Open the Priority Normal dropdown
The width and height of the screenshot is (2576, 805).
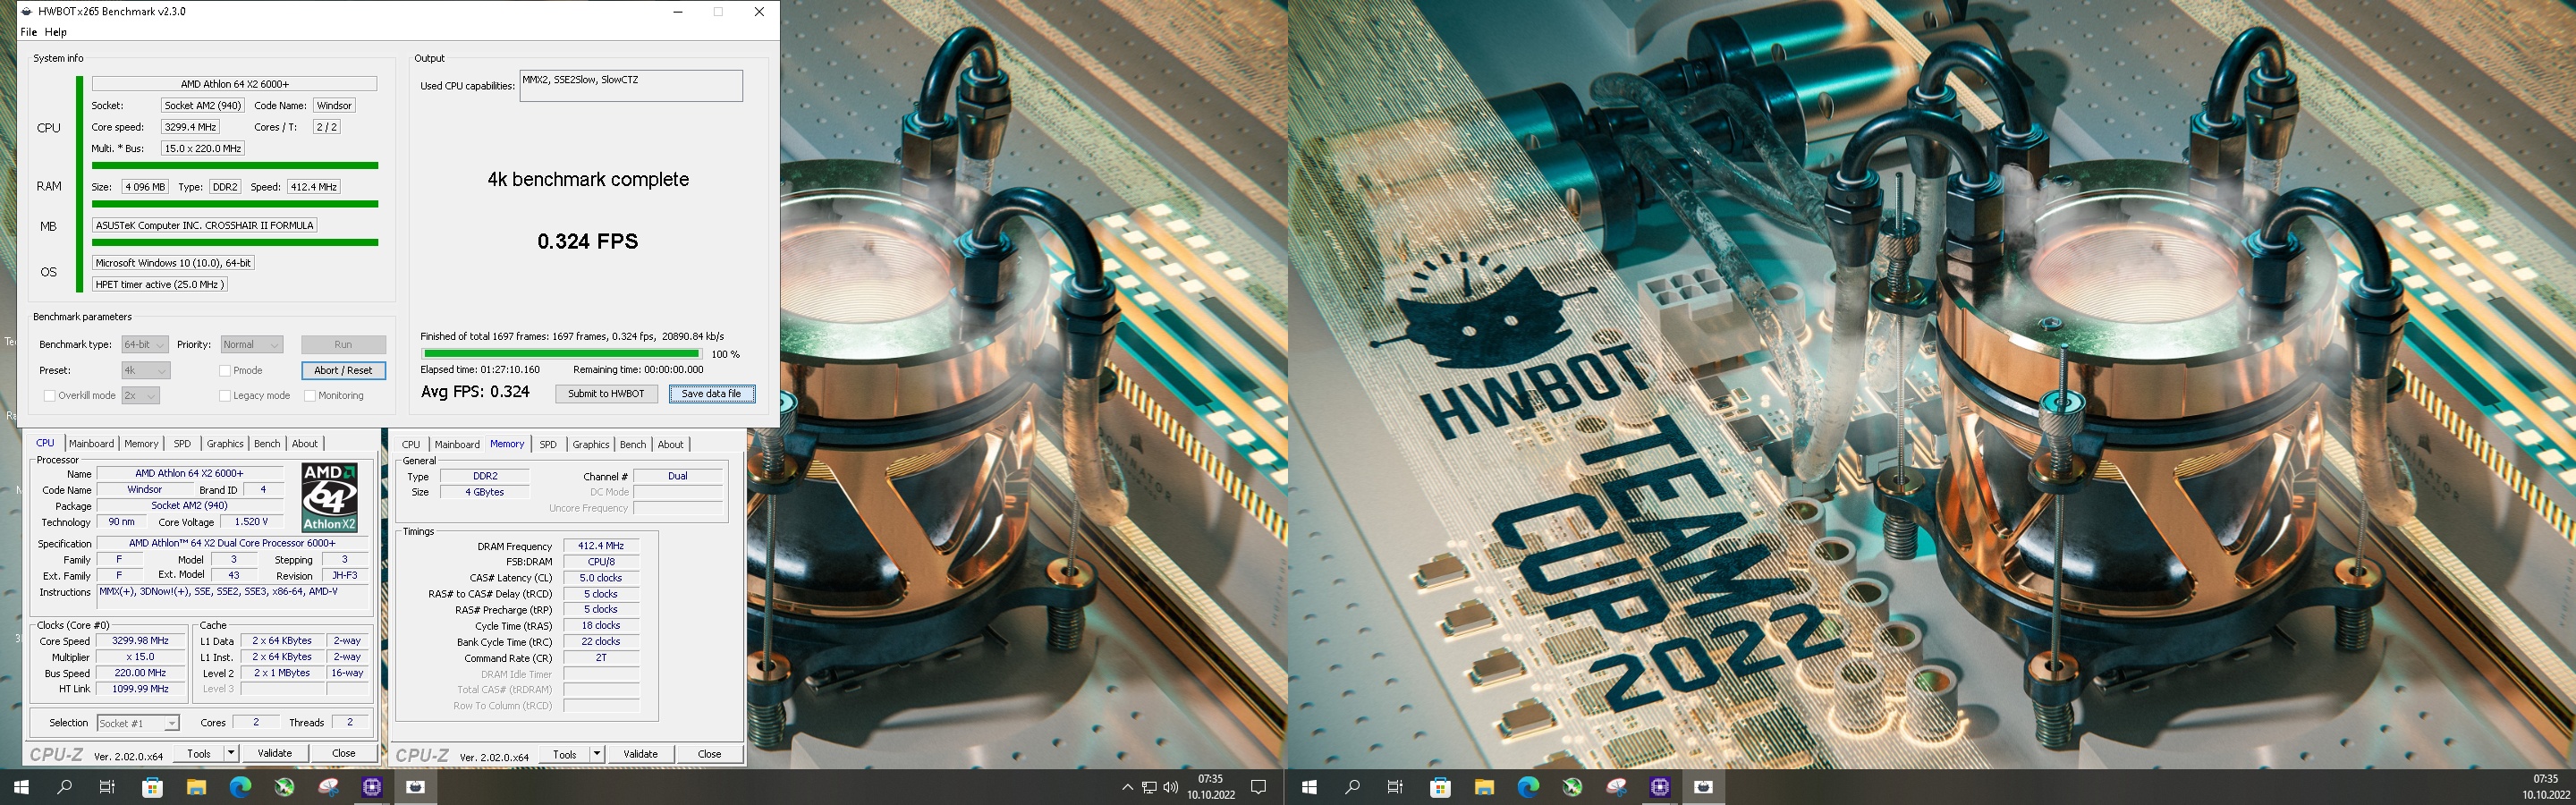[x=252, y=344]
